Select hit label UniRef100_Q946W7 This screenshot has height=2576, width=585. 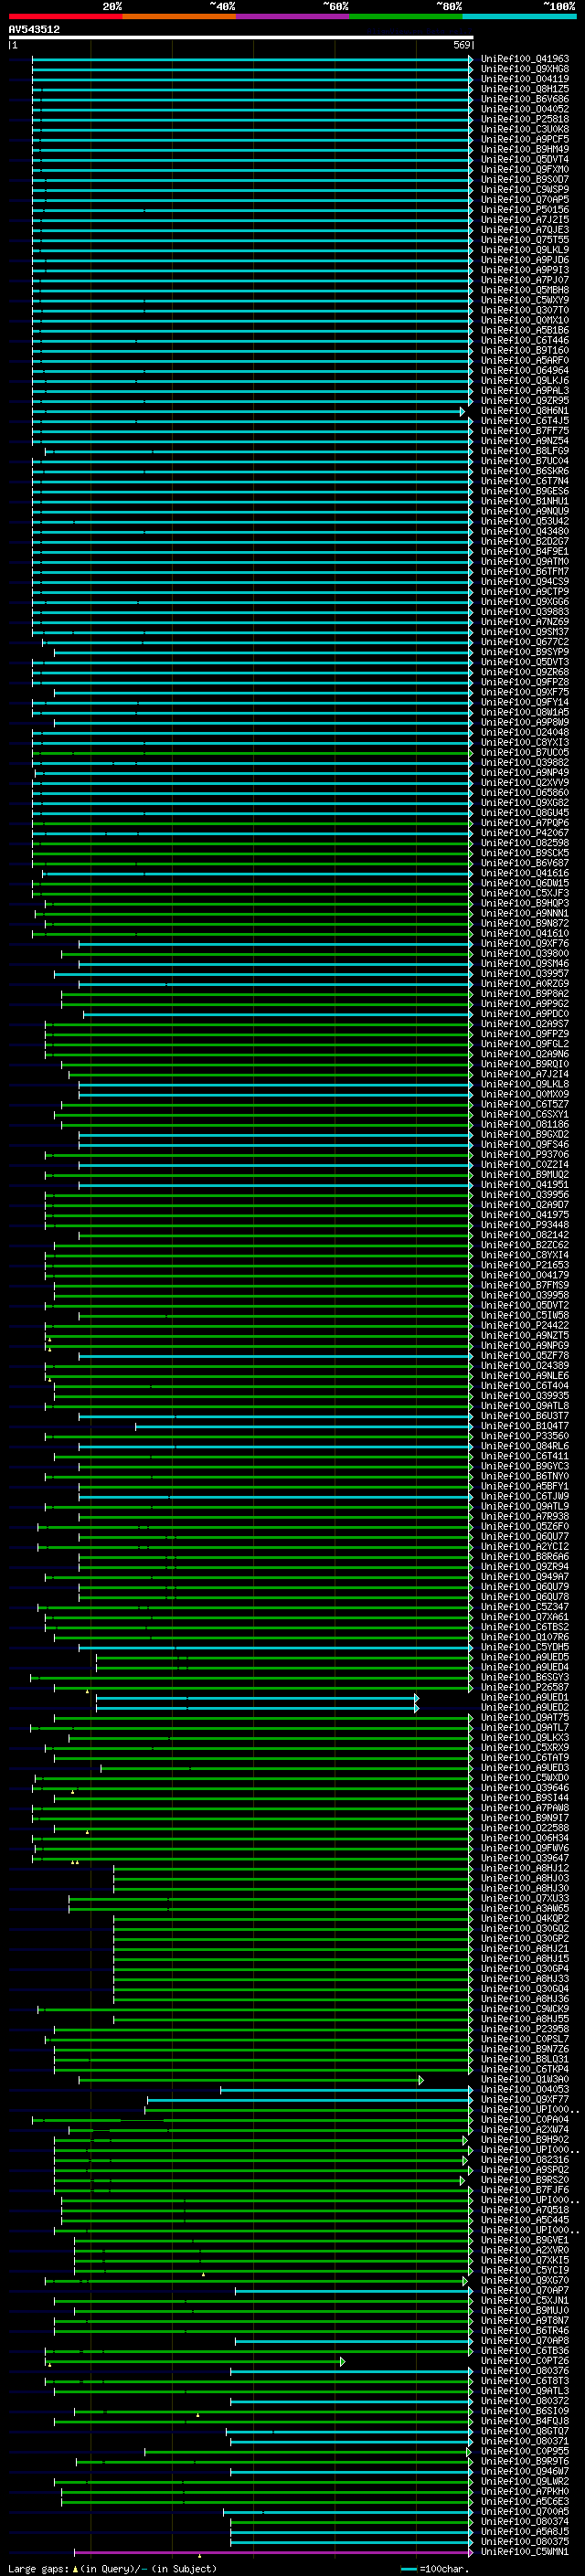[x=524, y=2471]
